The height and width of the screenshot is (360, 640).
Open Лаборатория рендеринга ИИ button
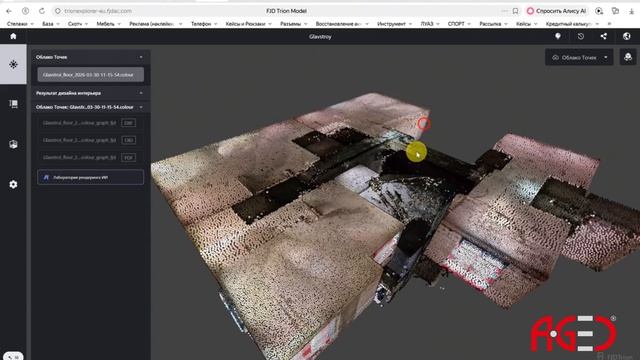(90, 177)
